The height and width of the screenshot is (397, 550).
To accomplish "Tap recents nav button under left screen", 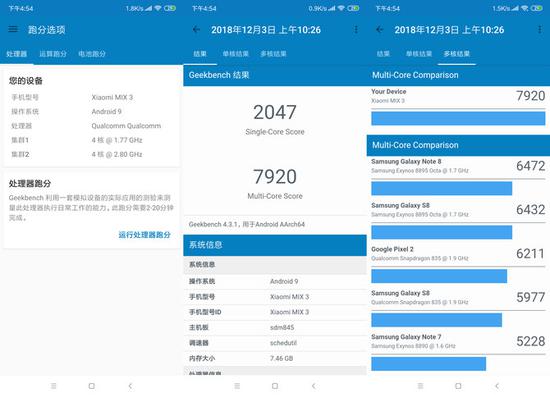I will [53, 386].
